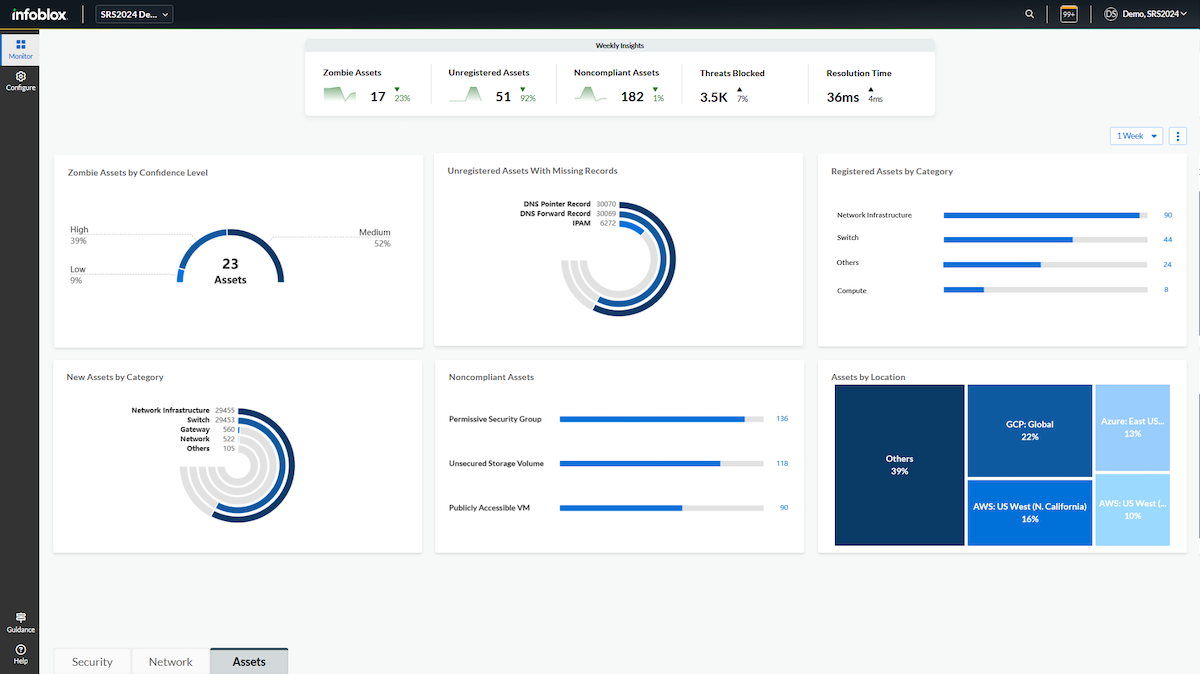Expand the SRS2024 account selector dropdown
This screenshot has width=1200, height=674.
pos(135,14)
